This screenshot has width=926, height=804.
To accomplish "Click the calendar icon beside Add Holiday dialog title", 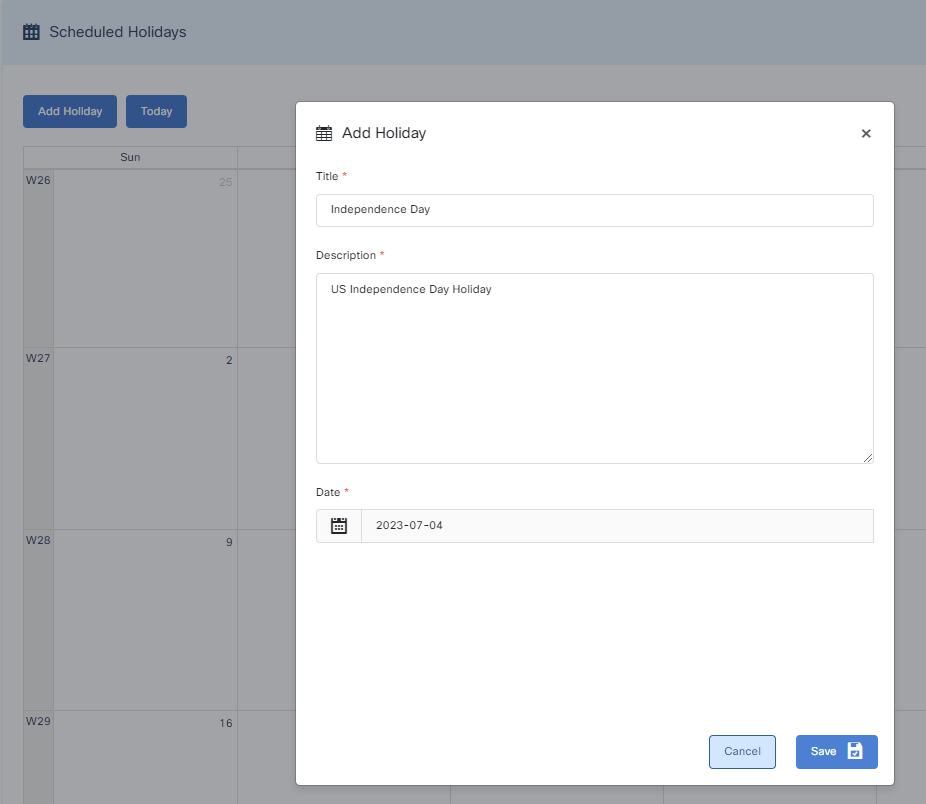I will pos(324,133).
